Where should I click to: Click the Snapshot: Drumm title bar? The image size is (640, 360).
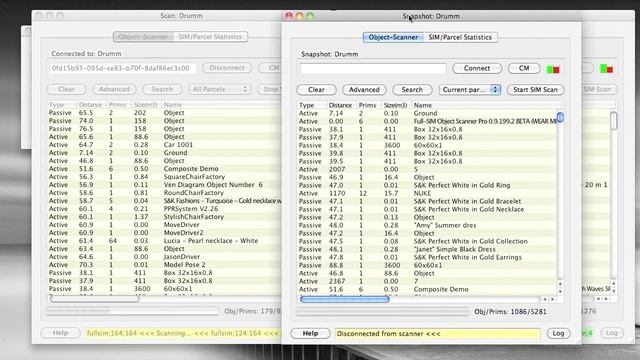(431, 16)
